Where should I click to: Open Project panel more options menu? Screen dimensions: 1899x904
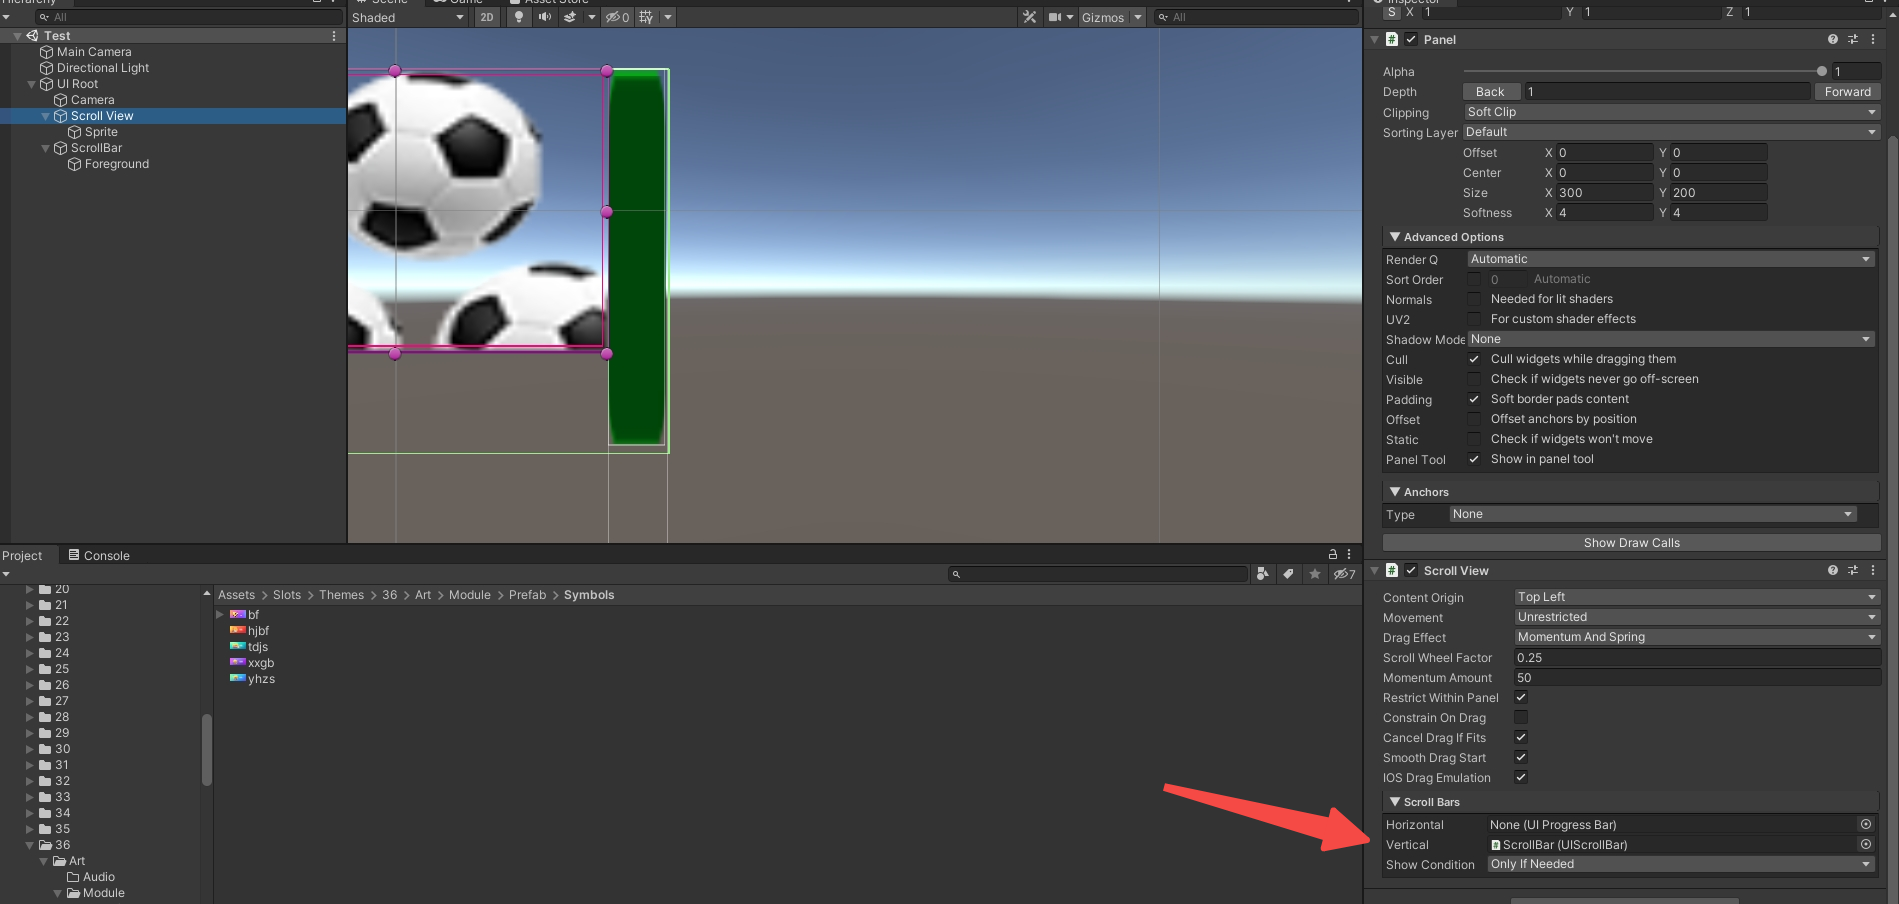pos(1349,554)
